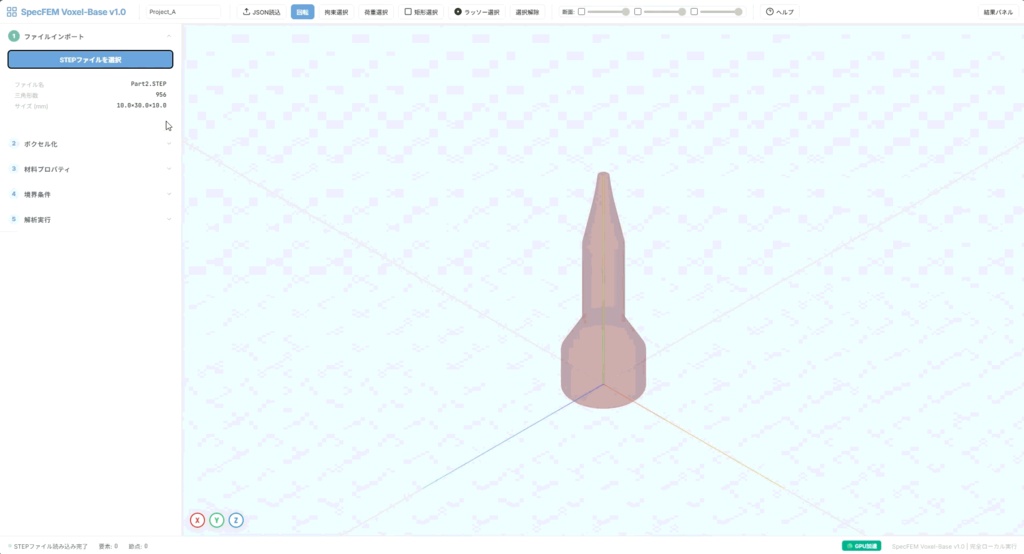The width and height of the screenshot is (1024, 554).
Task: Click the size value 10.0×30.0×10.0
Action: [x=141, y=105]
